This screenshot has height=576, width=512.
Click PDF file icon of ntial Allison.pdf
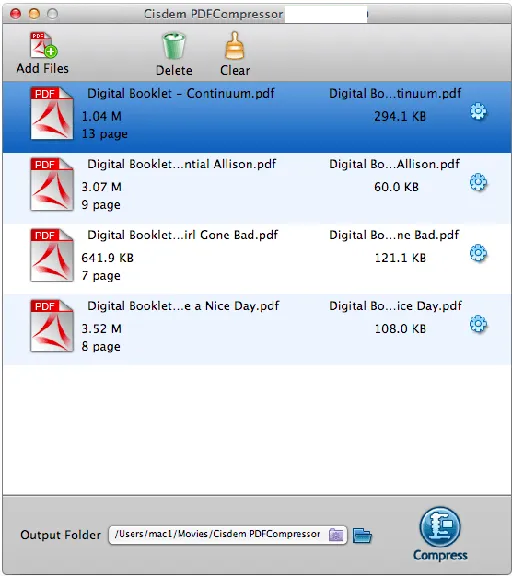pyautogui.click(x=52, y=184)
